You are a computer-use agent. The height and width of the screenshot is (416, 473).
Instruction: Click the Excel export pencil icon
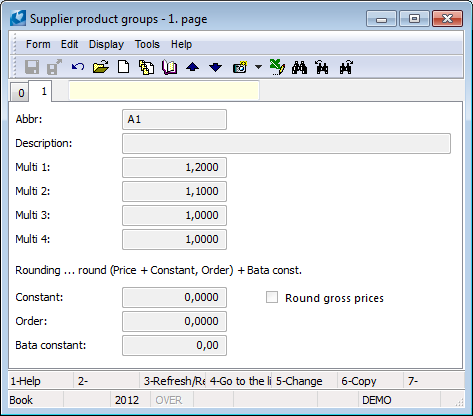(277, 67)
